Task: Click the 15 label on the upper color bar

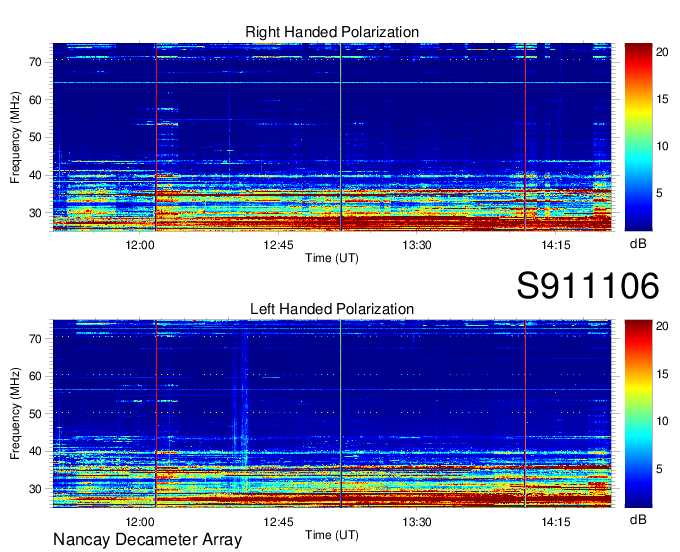Action: coord(662,99)
